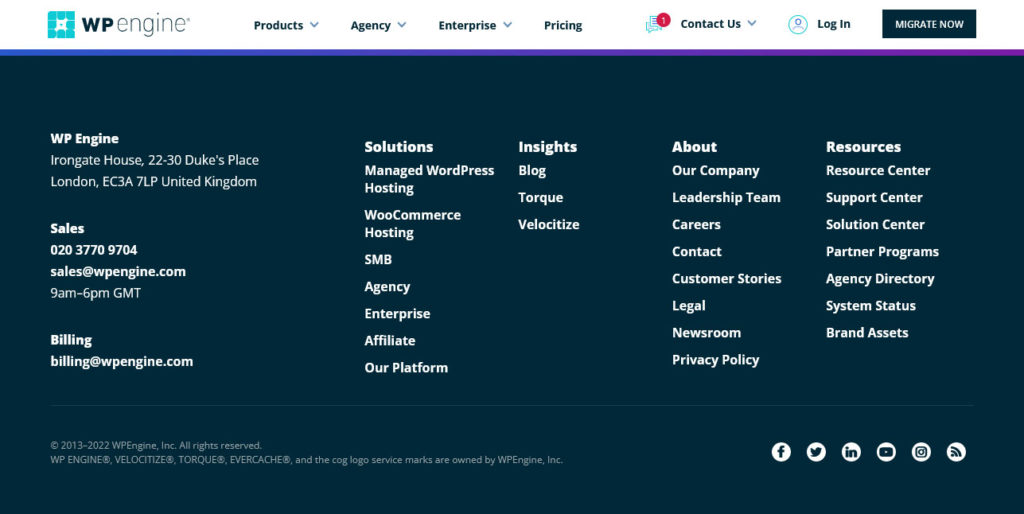Open Customer Stories link

coord(727,278)
